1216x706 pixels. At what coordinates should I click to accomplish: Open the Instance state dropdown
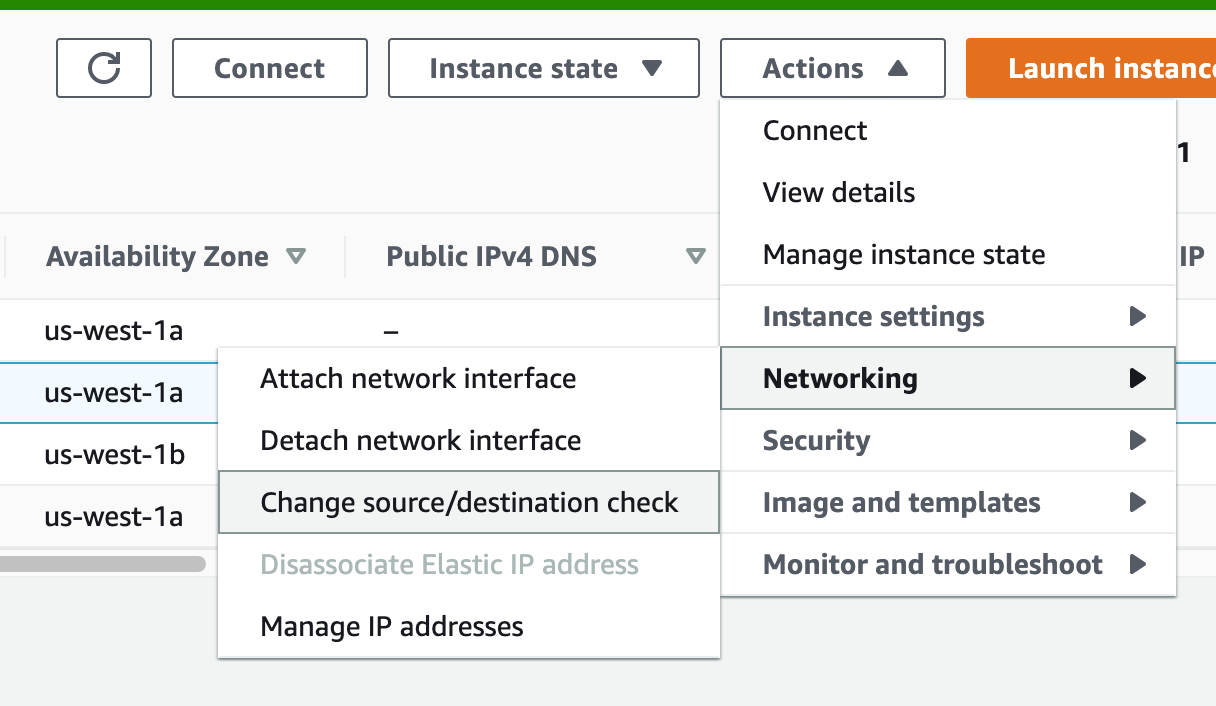tap(543, 68)
